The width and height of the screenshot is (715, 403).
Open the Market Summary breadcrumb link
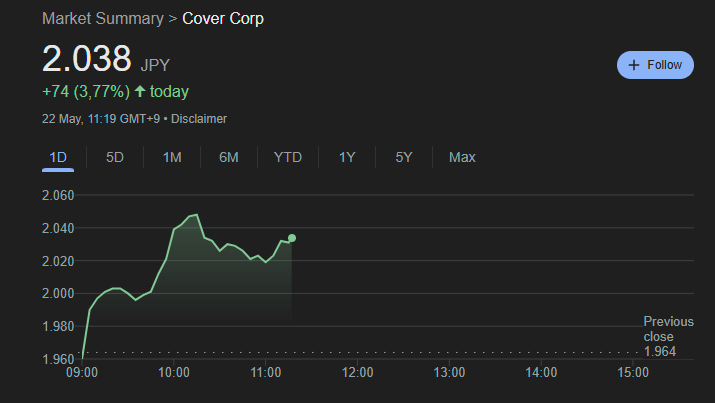tap(103, 19)
